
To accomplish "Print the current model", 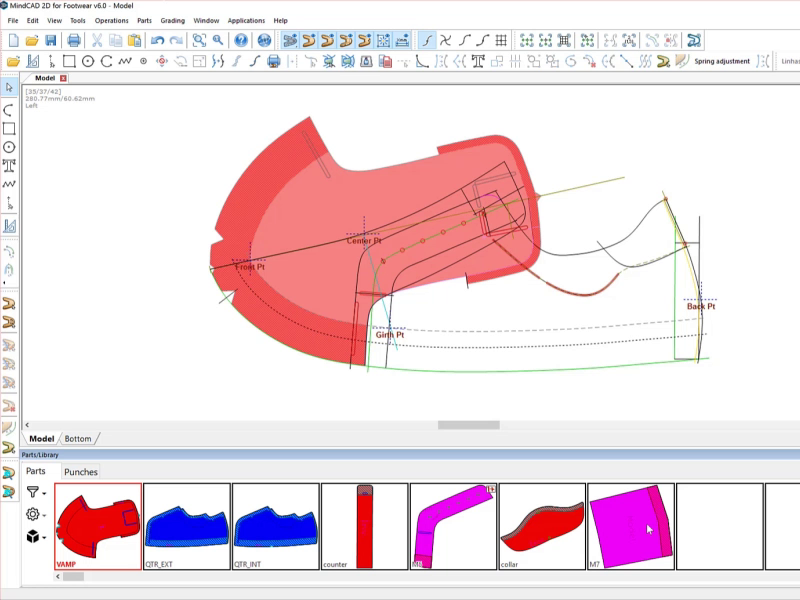I will (x=74, y=40).
